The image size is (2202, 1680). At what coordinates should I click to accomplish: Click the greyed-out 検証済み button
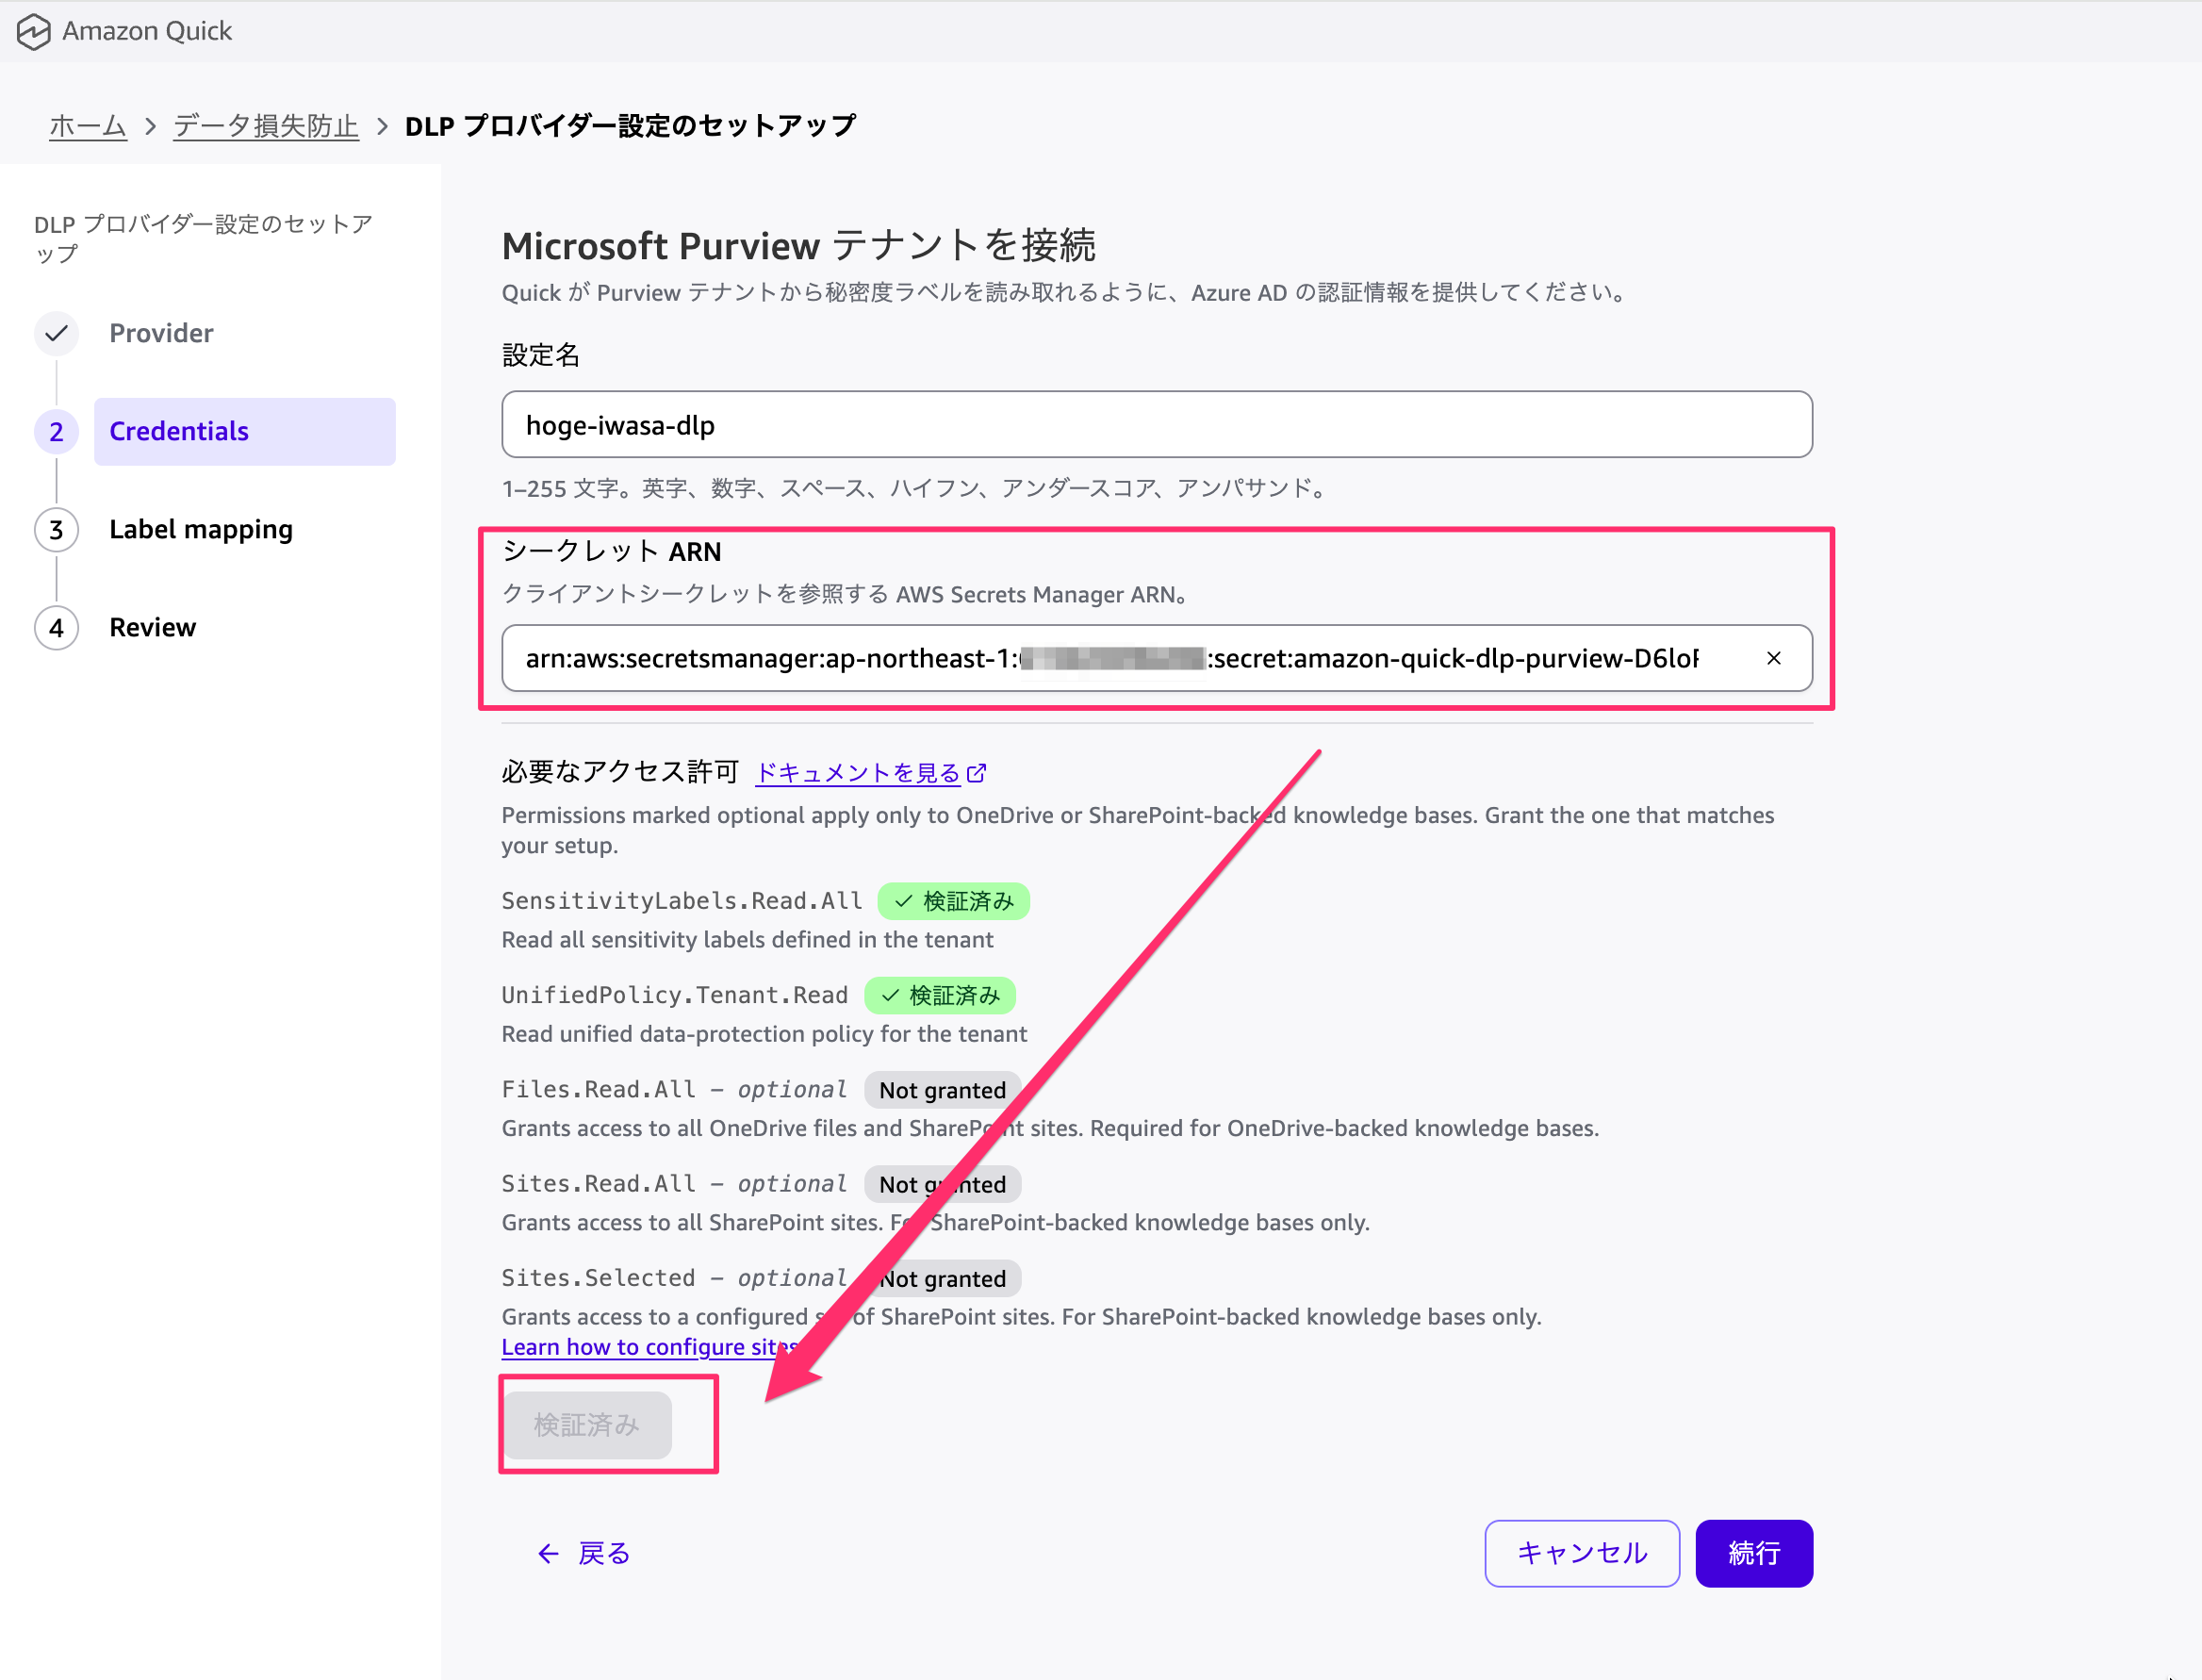[x=587, y=1425]
